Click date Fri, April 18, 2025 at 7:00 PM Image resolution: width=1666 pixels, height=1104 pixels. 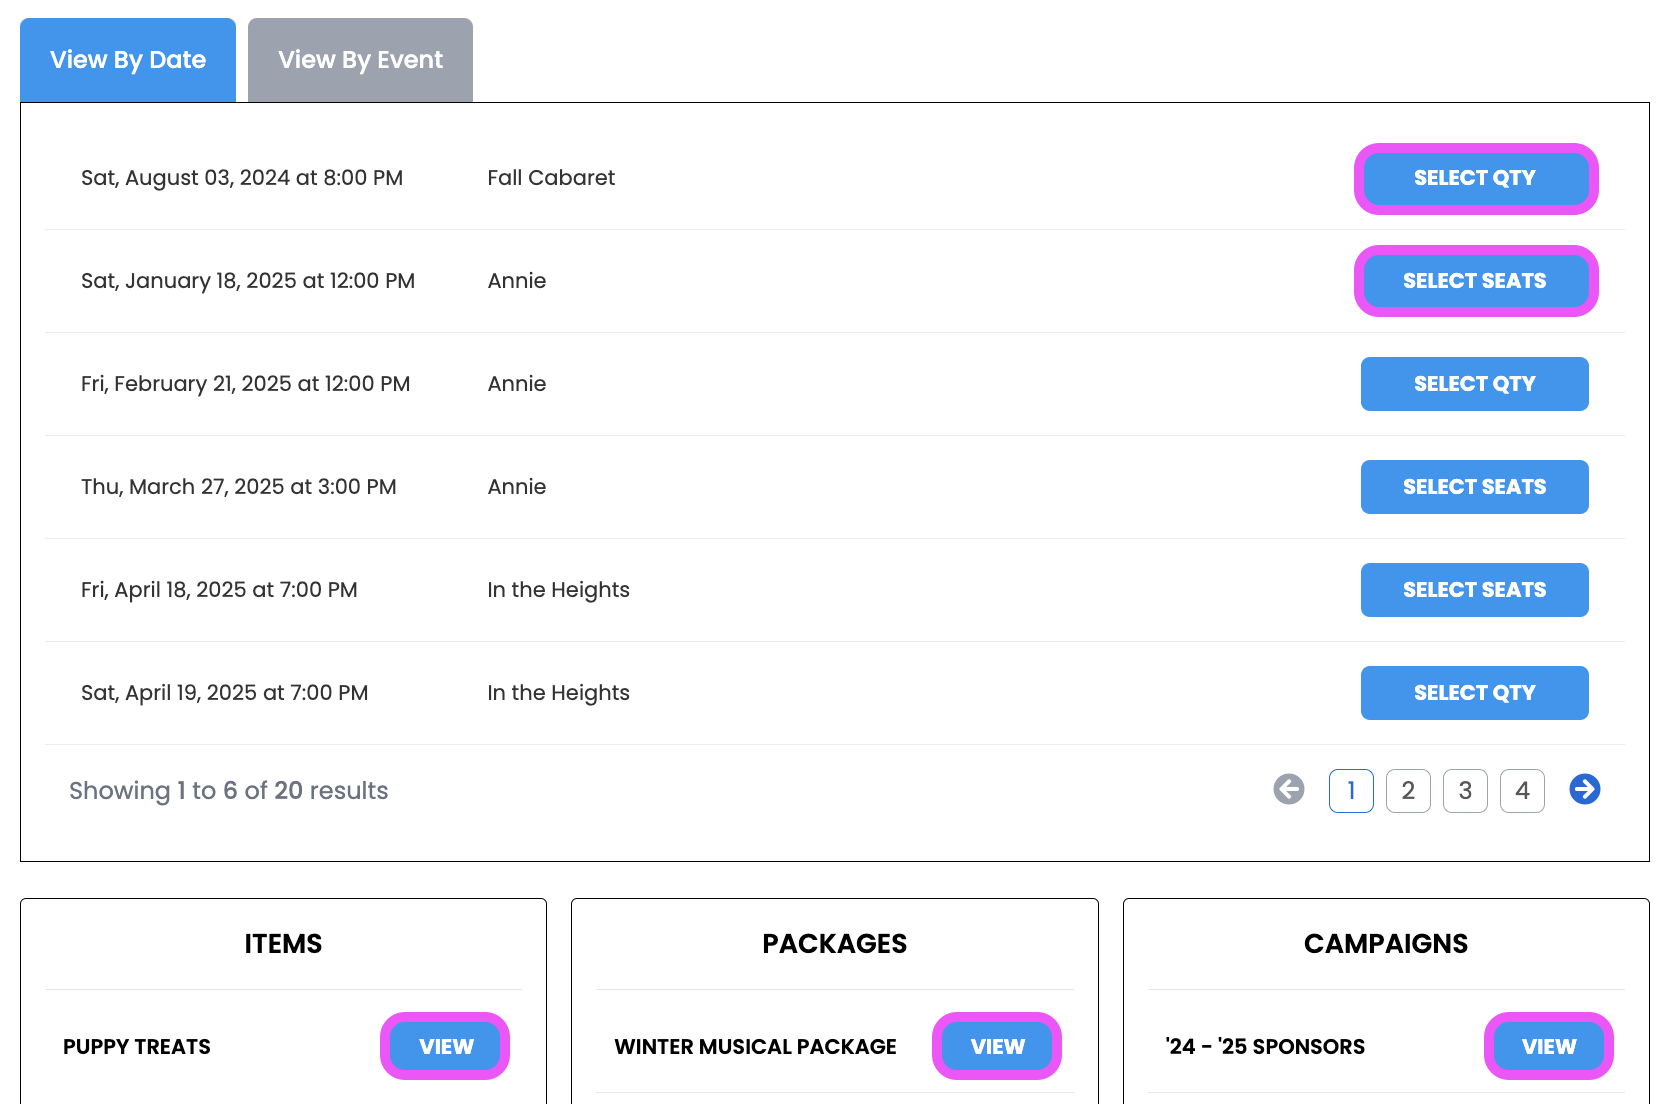coord(219,590)
